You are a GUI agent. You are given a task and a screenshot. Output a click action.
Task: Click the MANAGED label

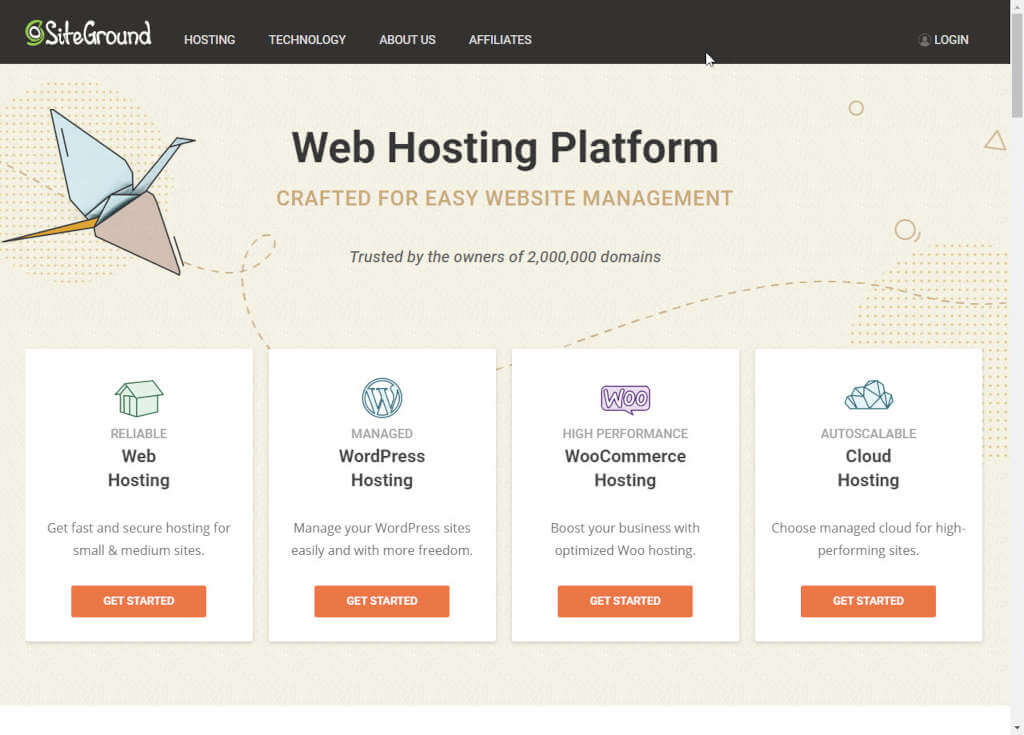click(x=382, y=434)
